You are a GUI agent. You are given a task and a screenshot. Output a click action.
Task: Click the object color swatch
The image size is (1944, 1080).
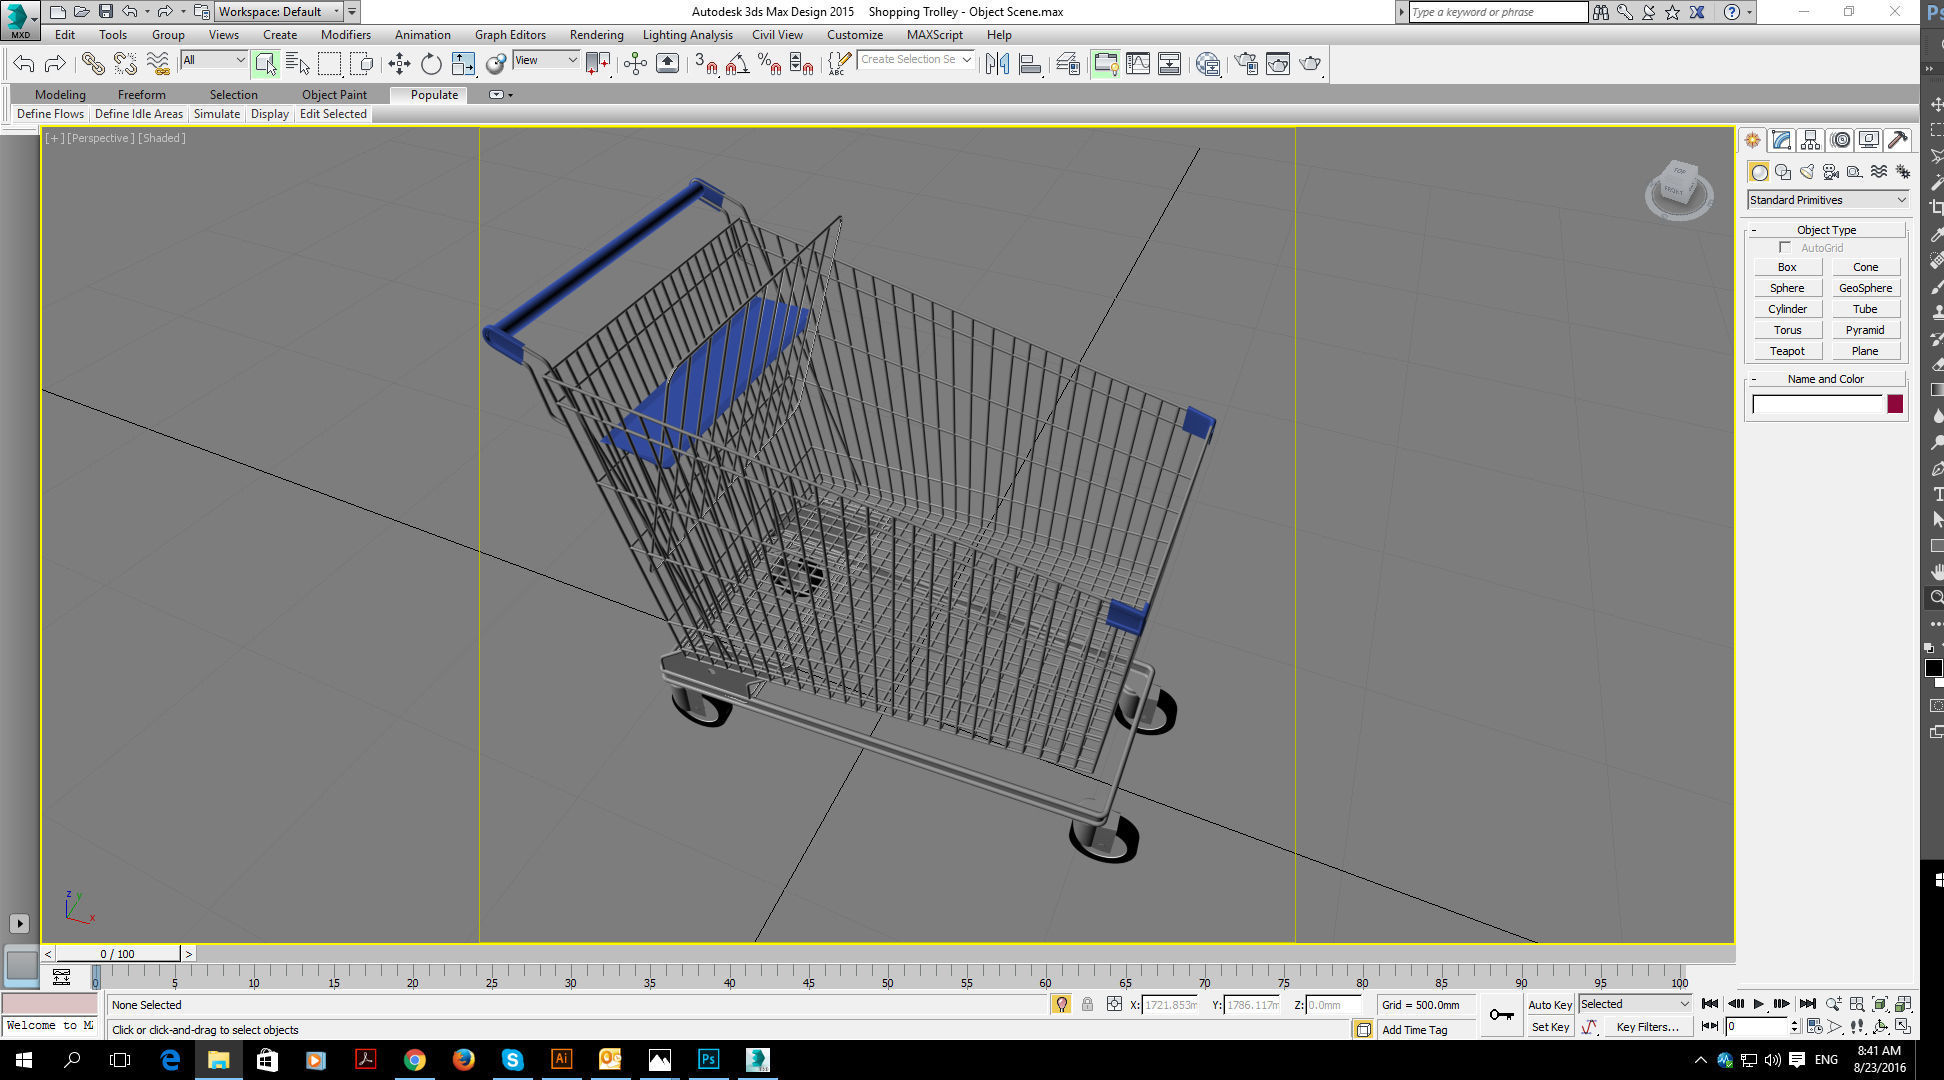click(1895, 404)
